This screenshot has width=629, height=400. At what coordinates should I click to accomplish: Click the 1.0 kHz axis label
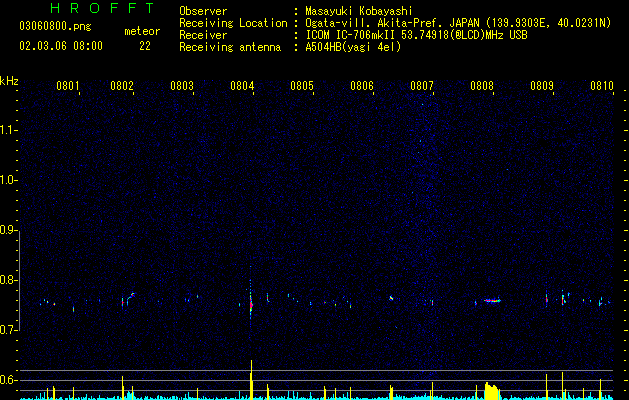8,180
